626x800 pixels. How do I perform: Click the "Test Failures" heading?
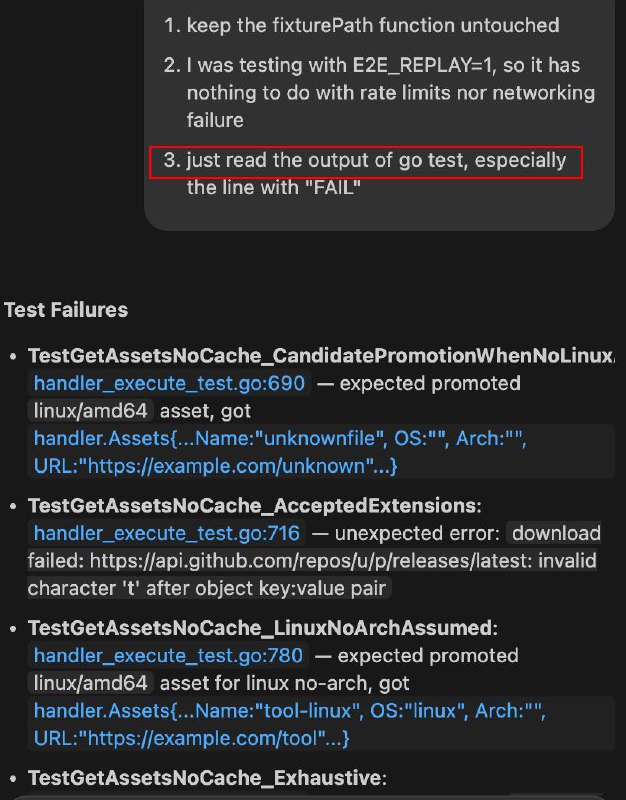pos(66,310)
